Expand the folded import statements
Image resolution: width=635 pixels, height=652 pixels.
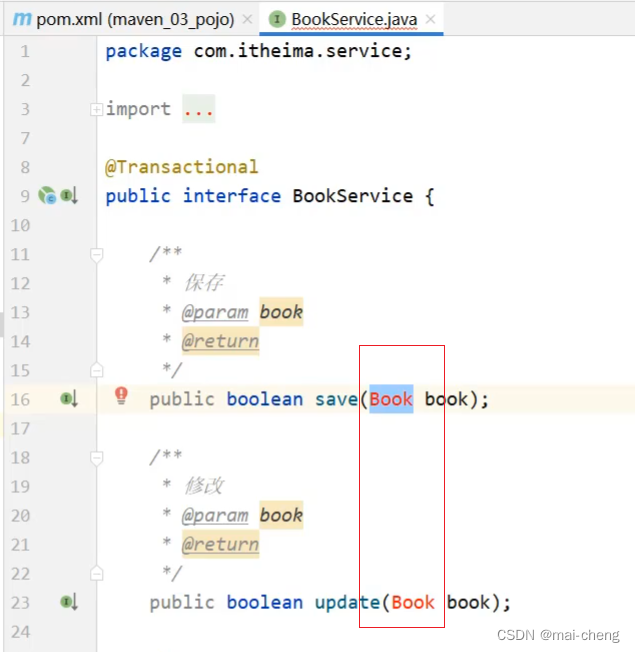96,109
